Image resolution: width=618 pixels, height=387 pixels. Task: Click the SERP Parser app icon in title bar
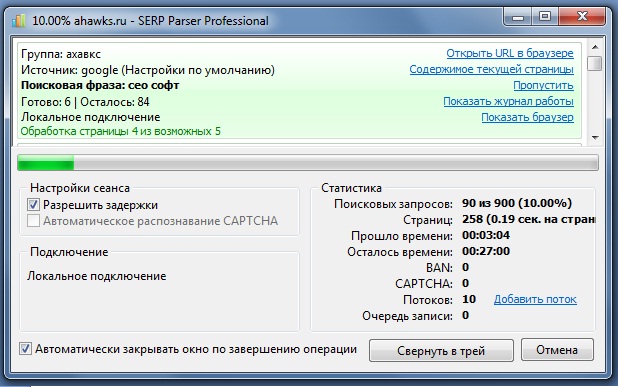19,20
